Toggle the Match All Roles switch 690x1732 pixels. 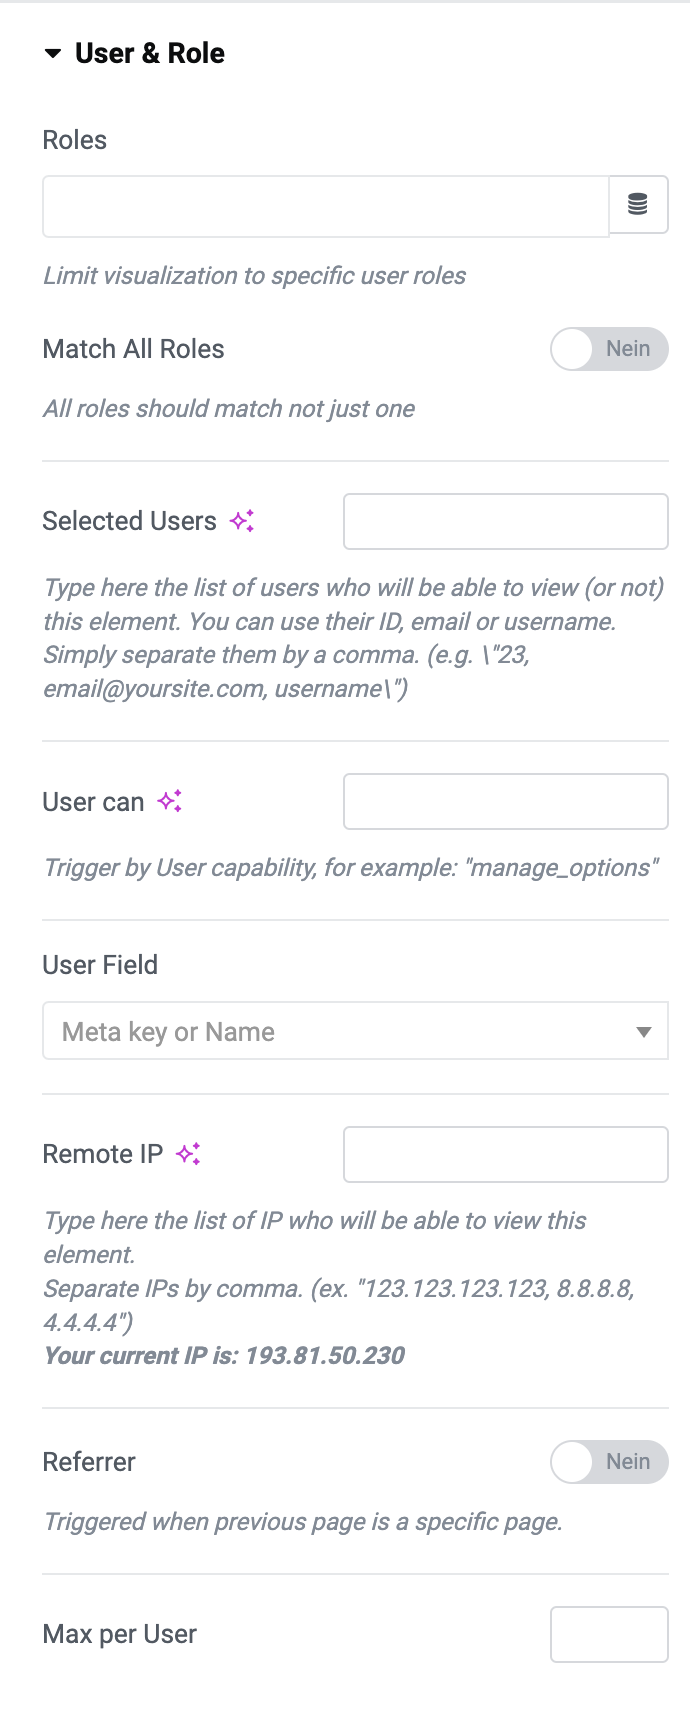pyautogui.click(x=609, y=349)
